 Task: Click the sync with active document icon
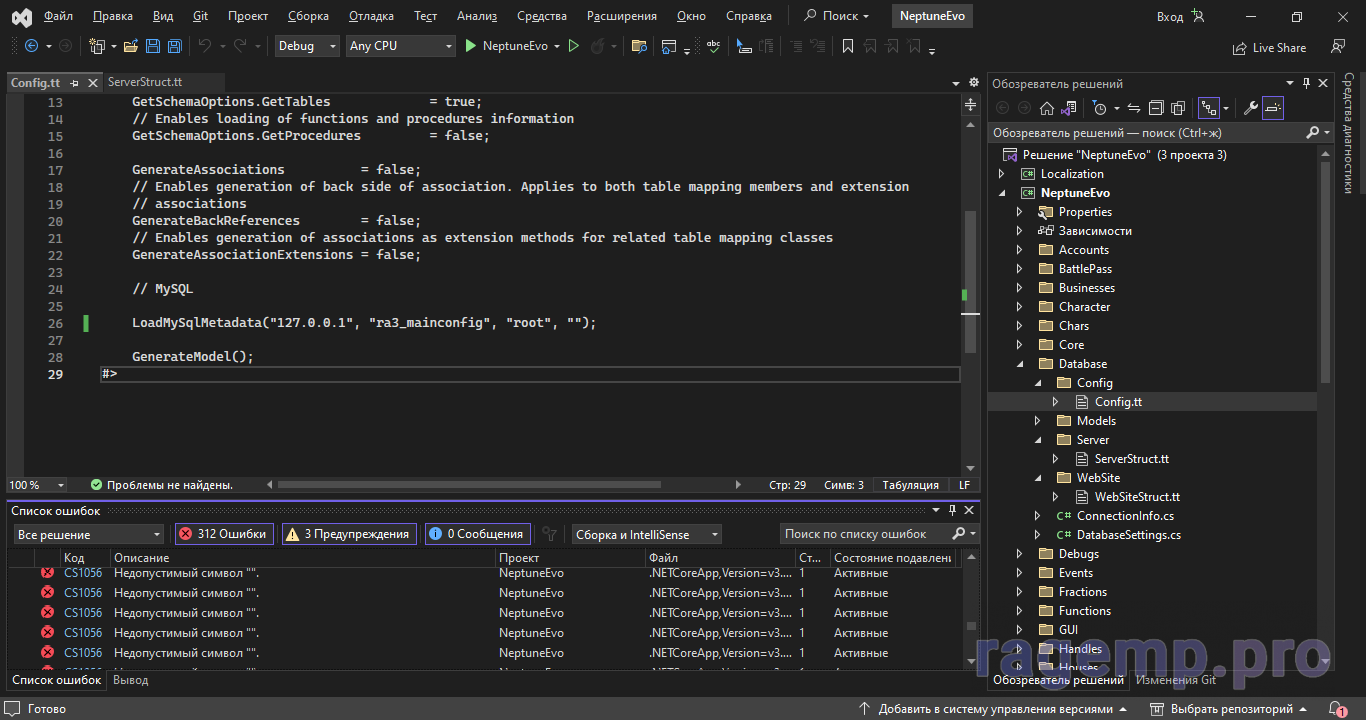1134,108
